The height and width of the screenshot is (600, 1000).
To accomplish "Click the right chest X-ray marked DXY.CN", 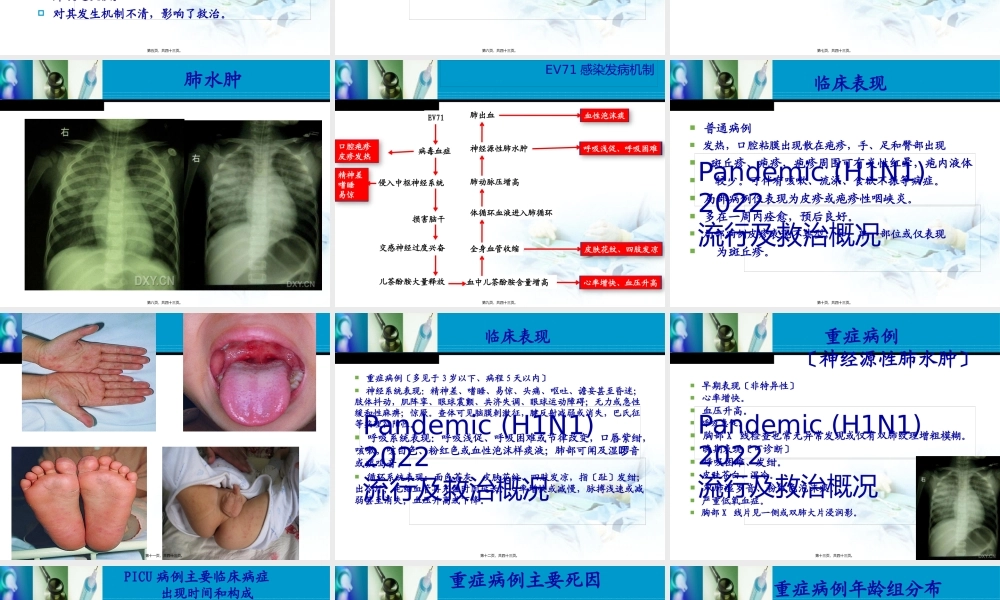I will (253, 205).
